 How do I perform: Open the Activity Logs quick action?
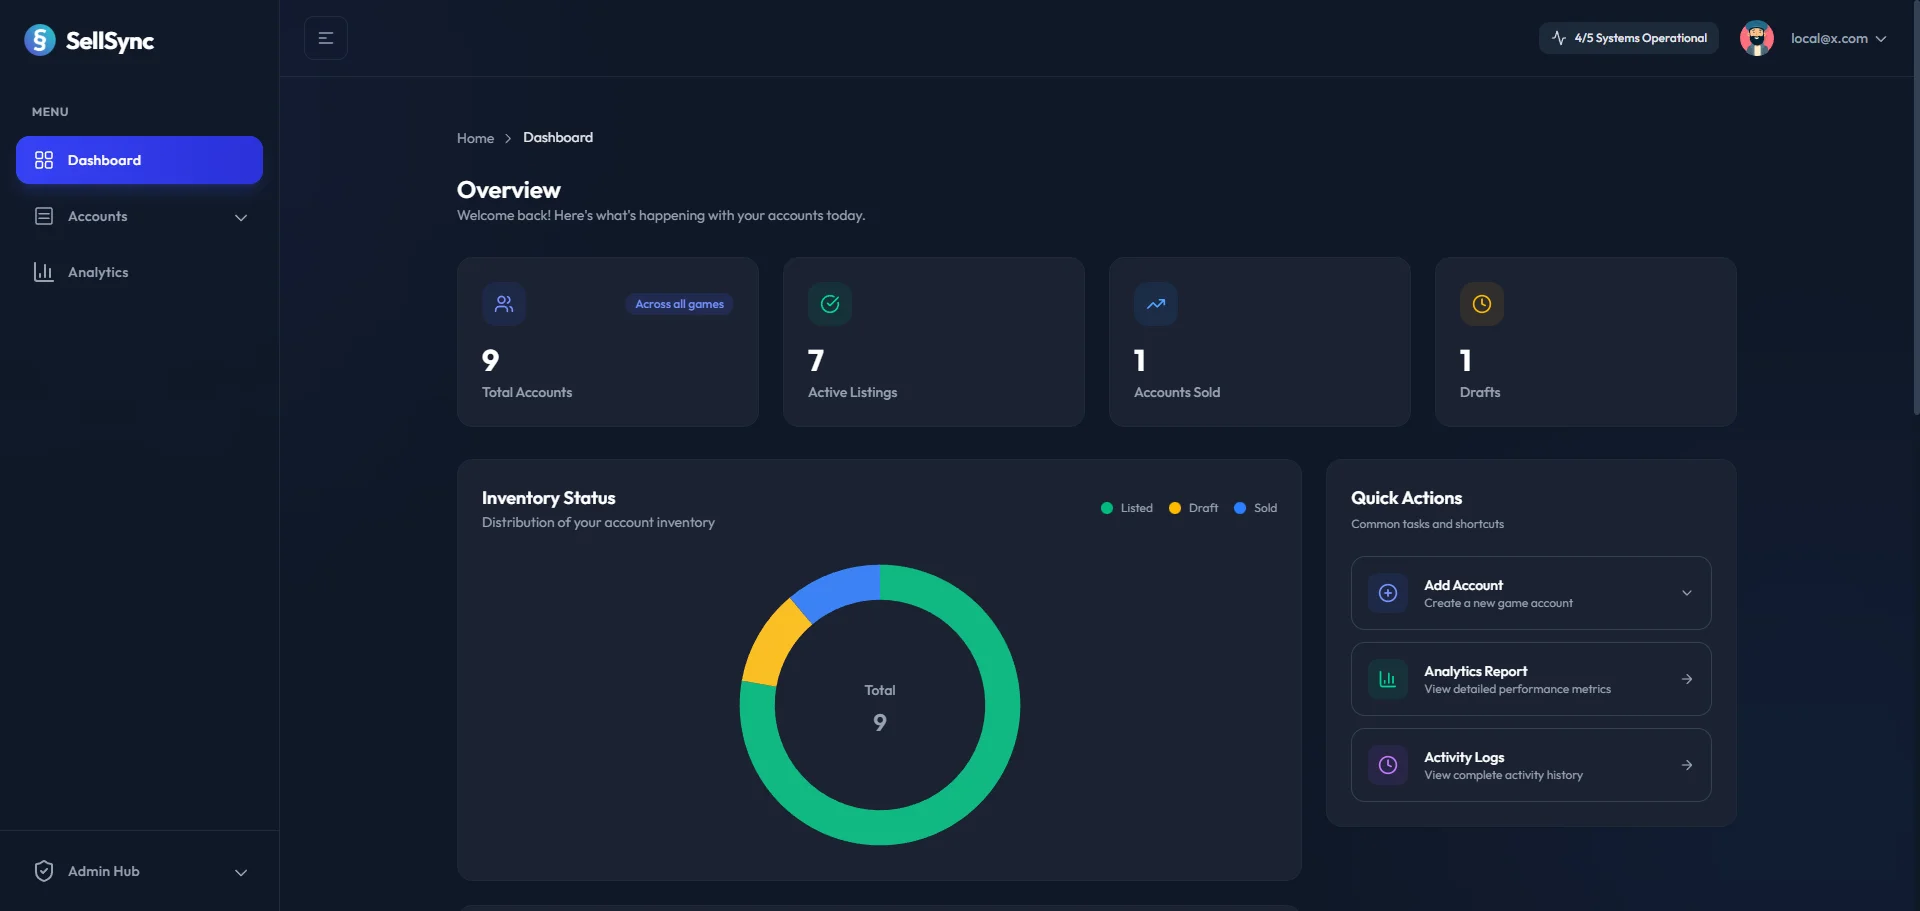tap(1530, 764)
